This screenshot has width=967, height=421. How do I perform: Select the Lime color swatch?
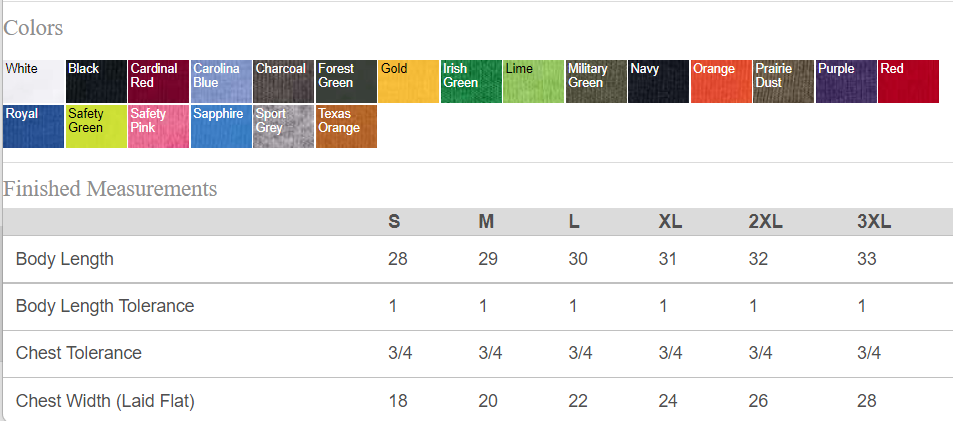(534, 81)
